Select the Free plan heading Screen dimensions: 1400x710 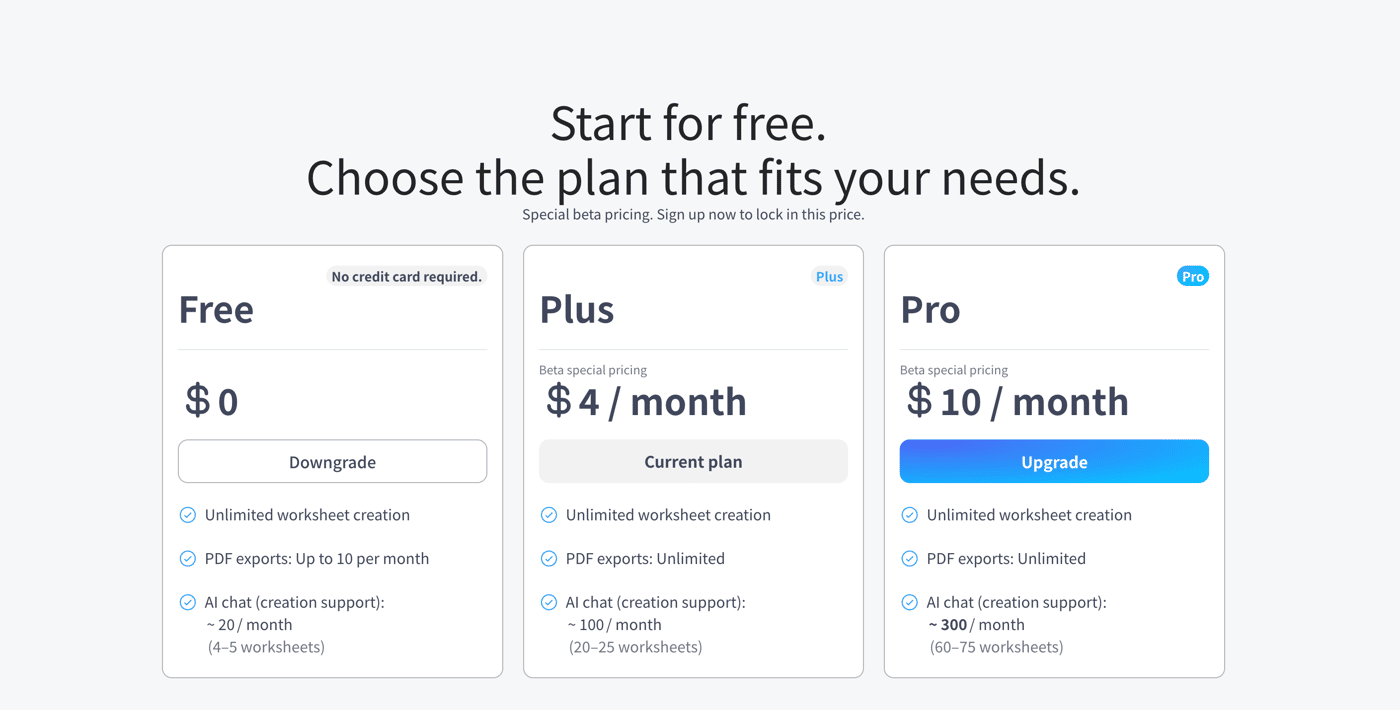click(216, 309)
